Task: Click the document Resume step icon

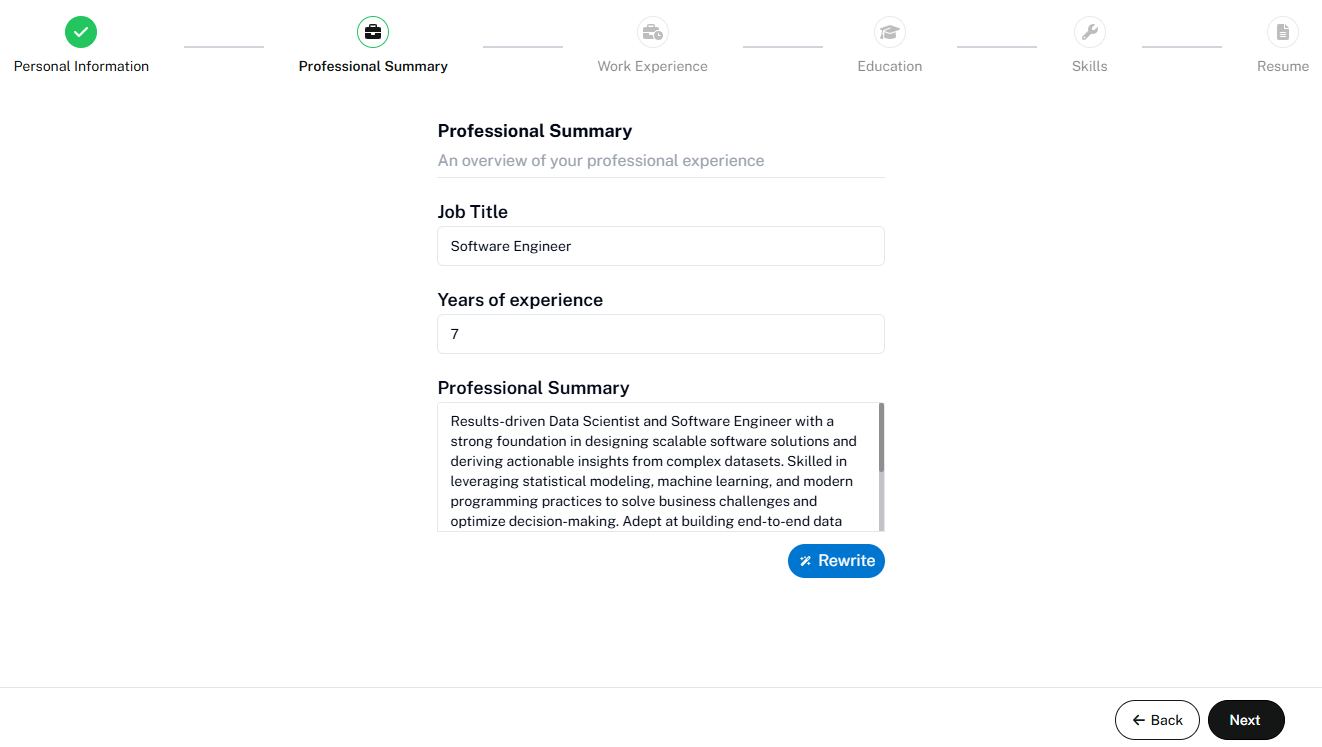Action: (1282, 32)
